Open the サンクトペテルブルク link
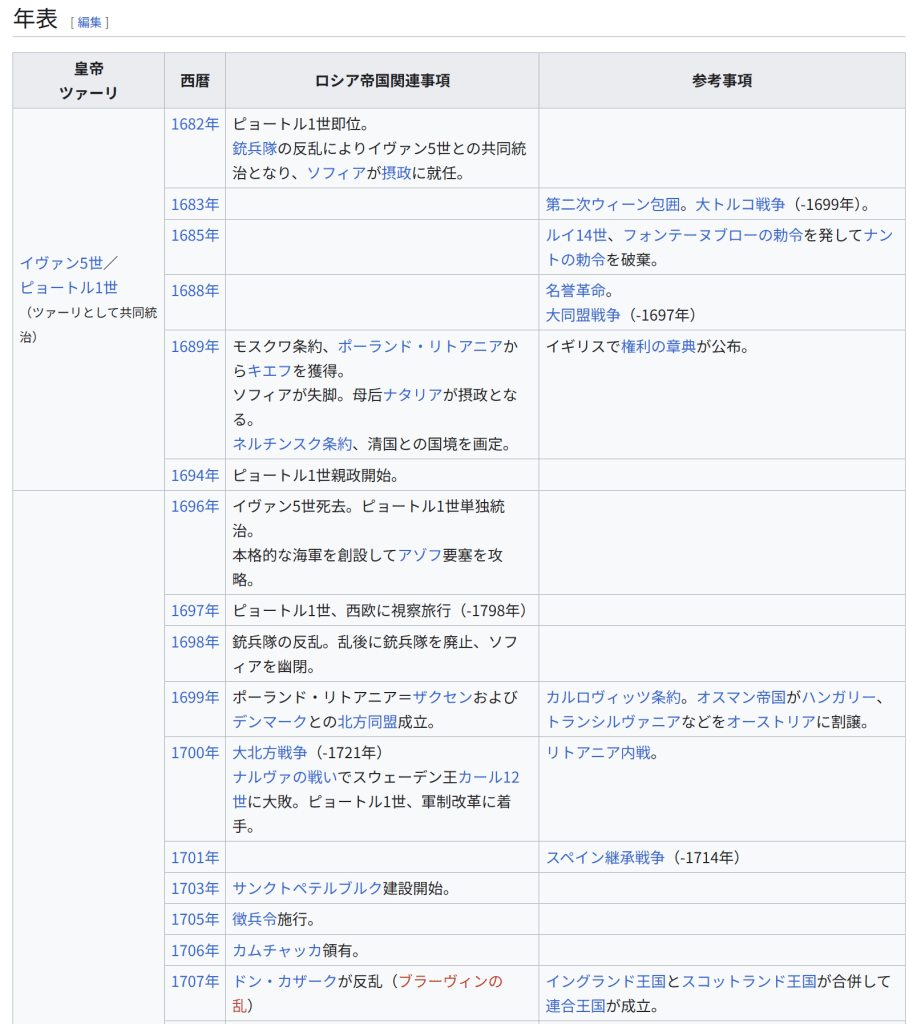 307,888
